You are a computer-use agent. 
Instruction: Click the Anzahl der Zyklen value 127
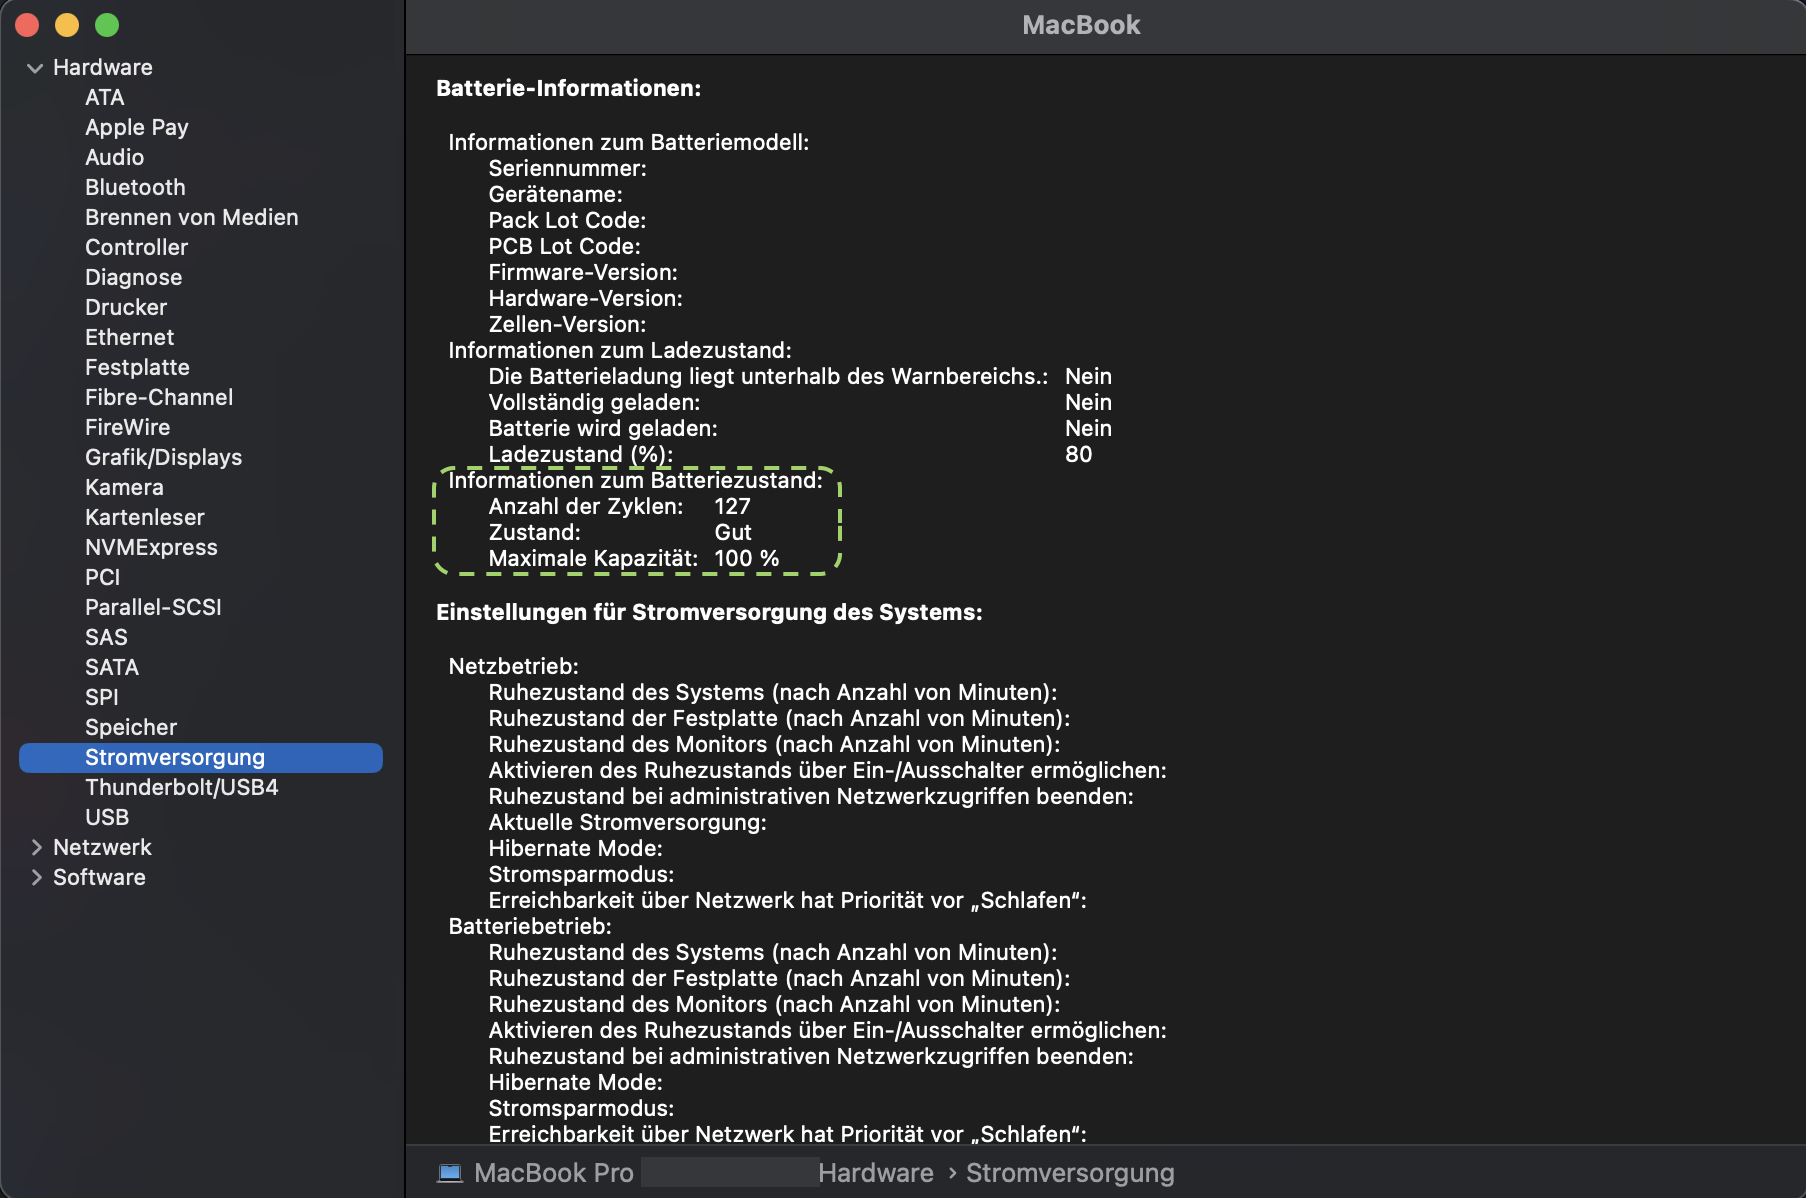[x=732, y=507]
